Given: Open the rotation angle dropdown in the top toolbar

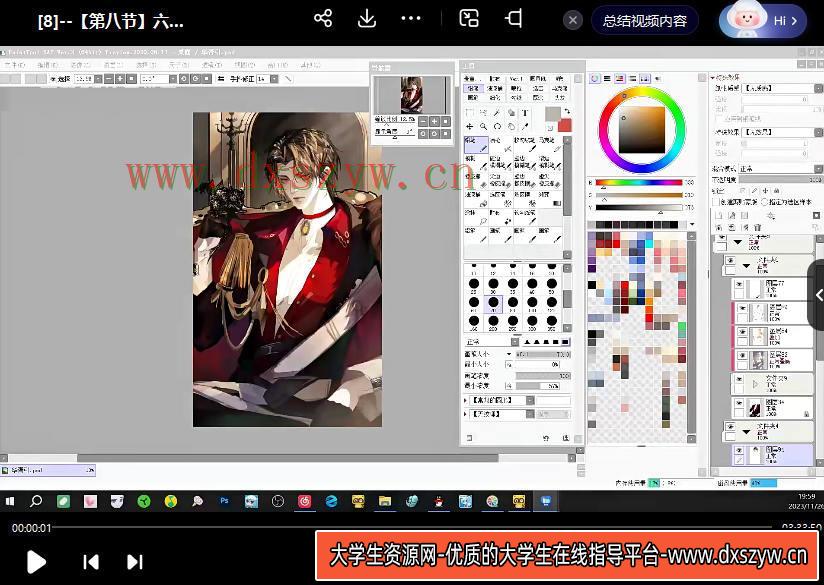Looking at the screenshot, I should [x=172, y=79].
